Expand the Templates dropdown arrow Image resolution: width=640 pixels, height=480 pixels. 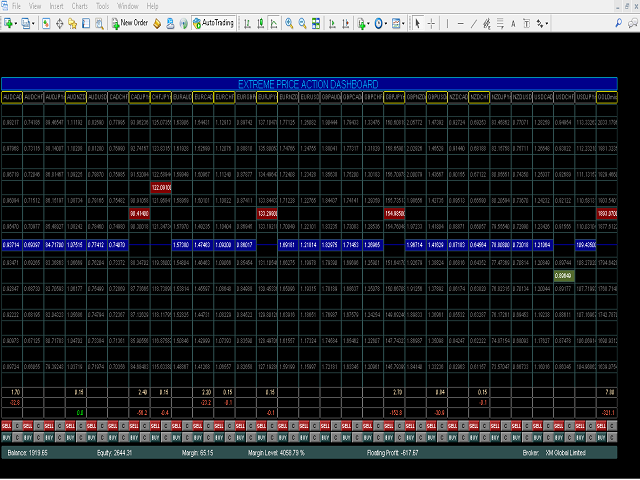click(x=403, y=24)
